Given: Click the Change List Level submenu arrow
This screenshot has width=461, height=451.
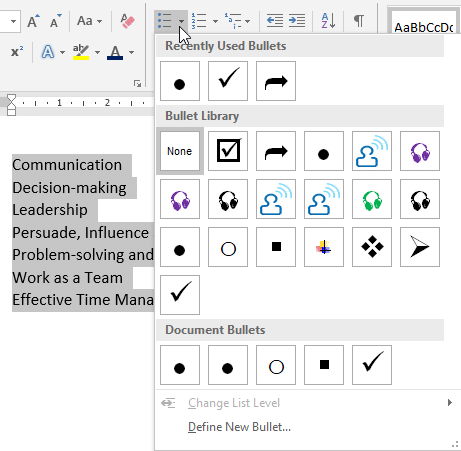Looking at the screenshot, I should [450, 403].
